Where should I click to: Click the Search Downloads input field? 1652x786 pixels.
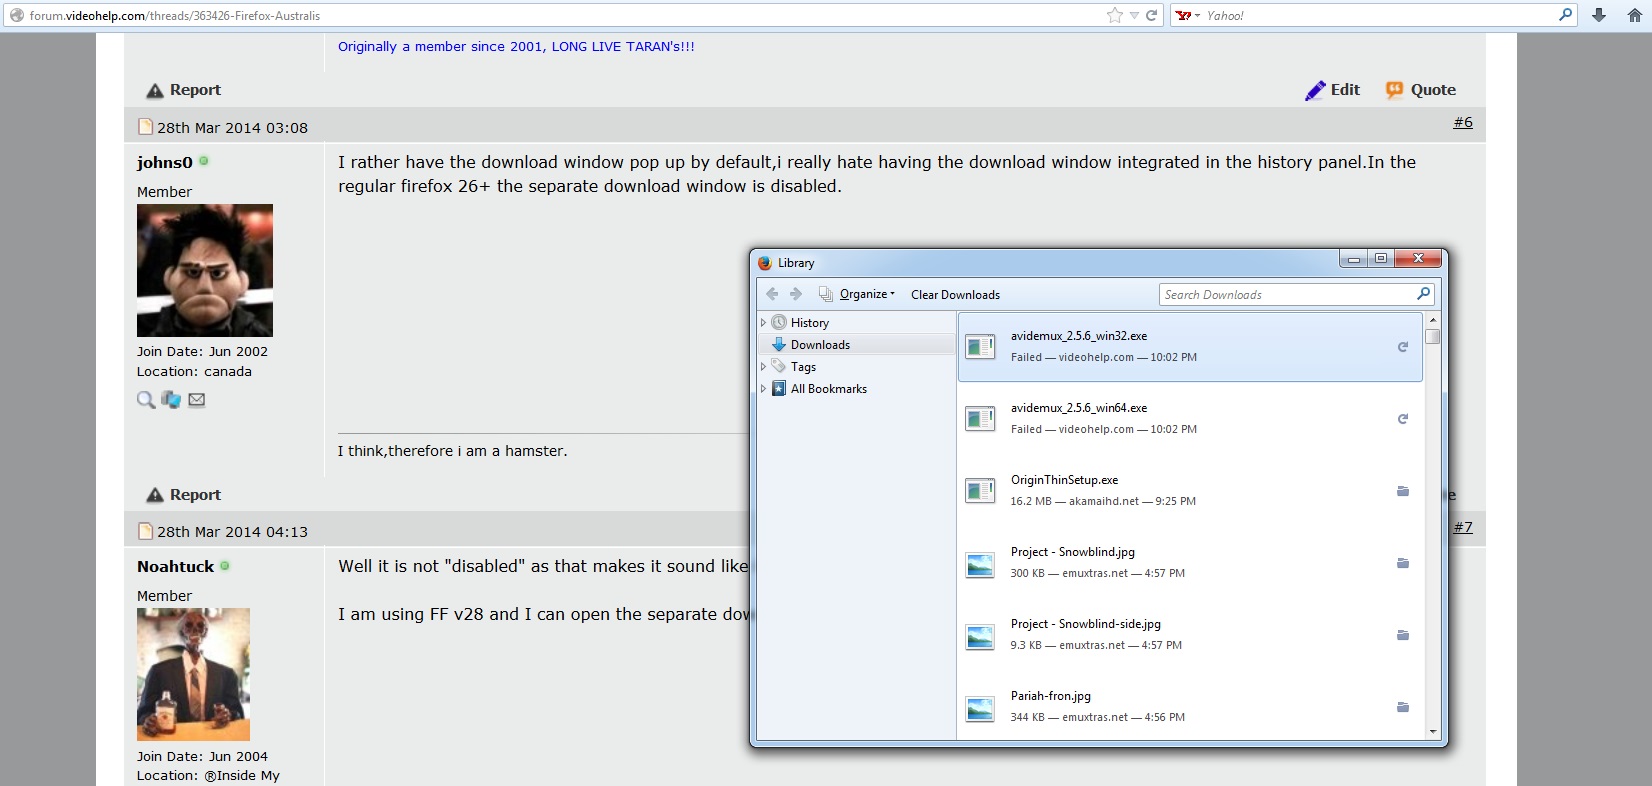tap(1286, 295)
